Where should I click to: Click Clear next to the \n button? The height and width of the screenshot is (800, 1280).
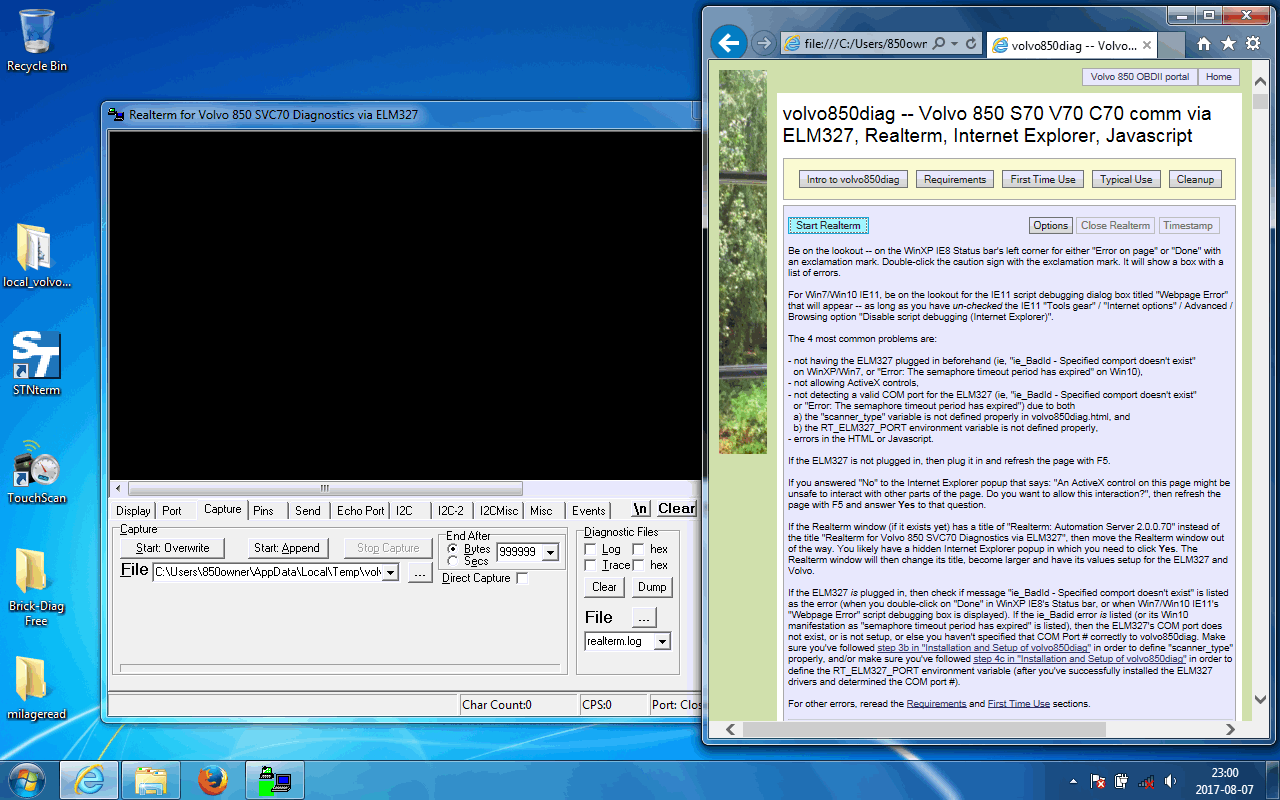coord(676,509)
